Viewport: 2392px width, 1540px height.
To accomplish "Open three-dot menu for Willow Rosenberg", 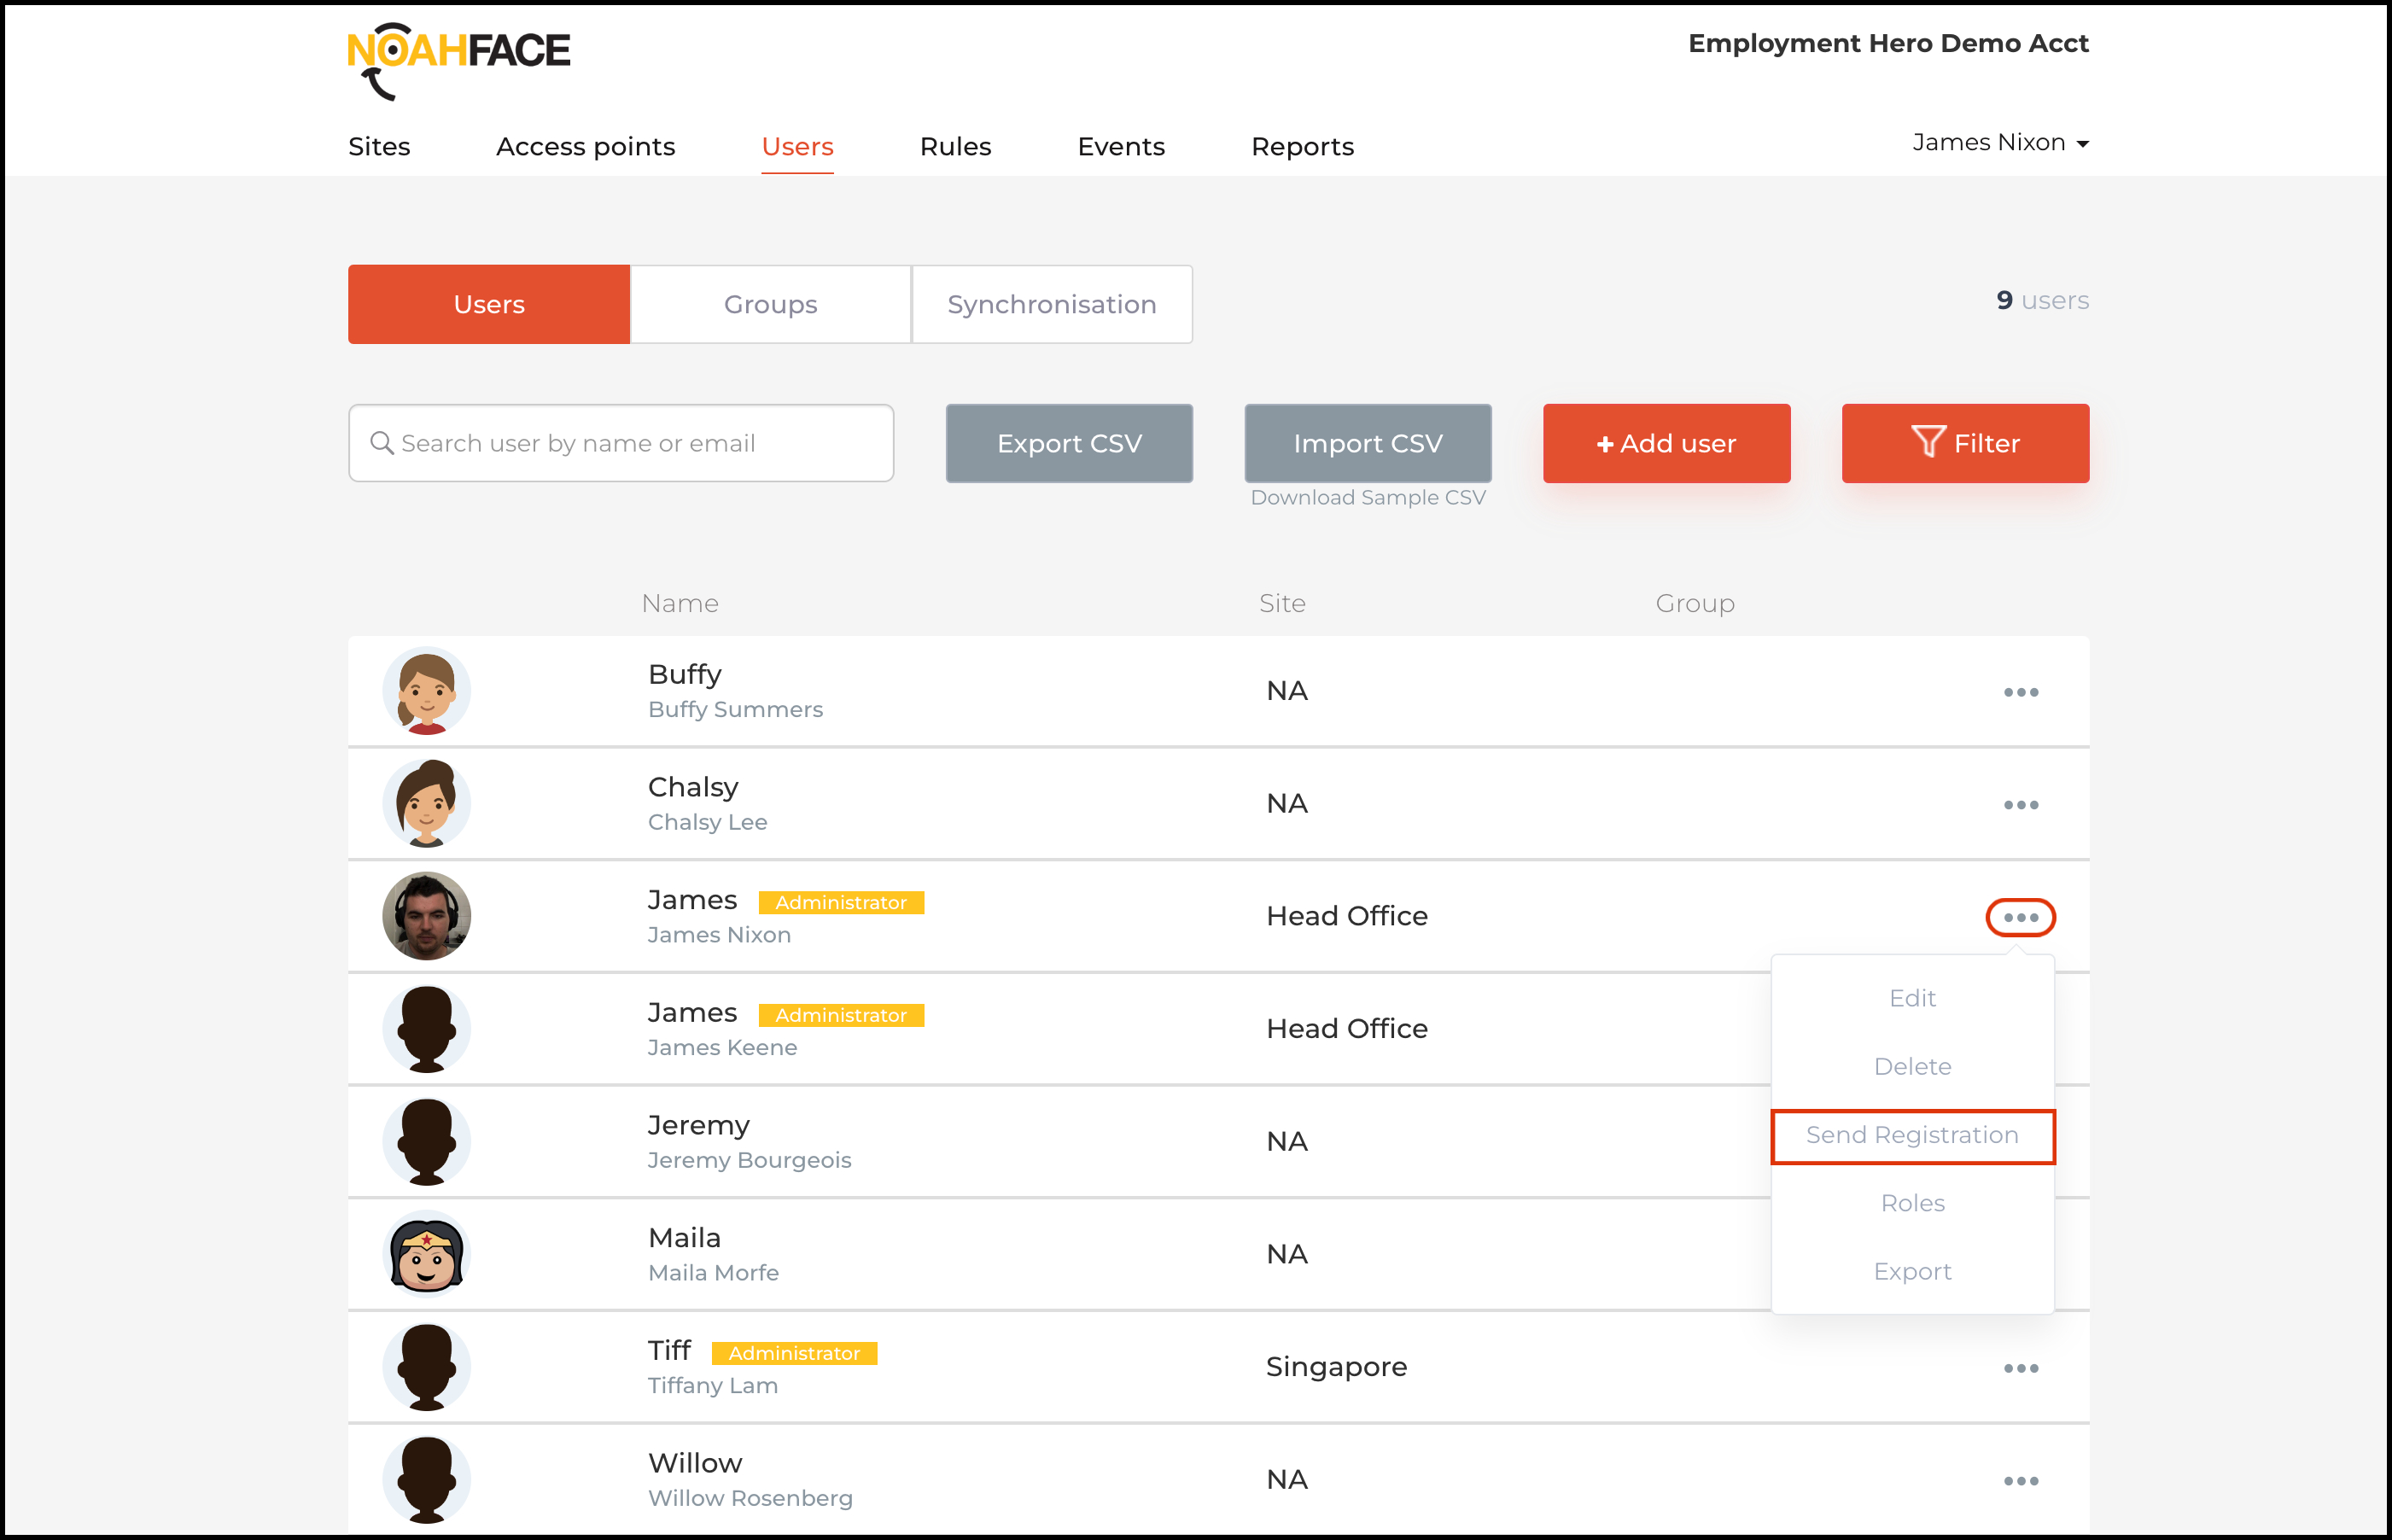I will click(2020, 1481).
